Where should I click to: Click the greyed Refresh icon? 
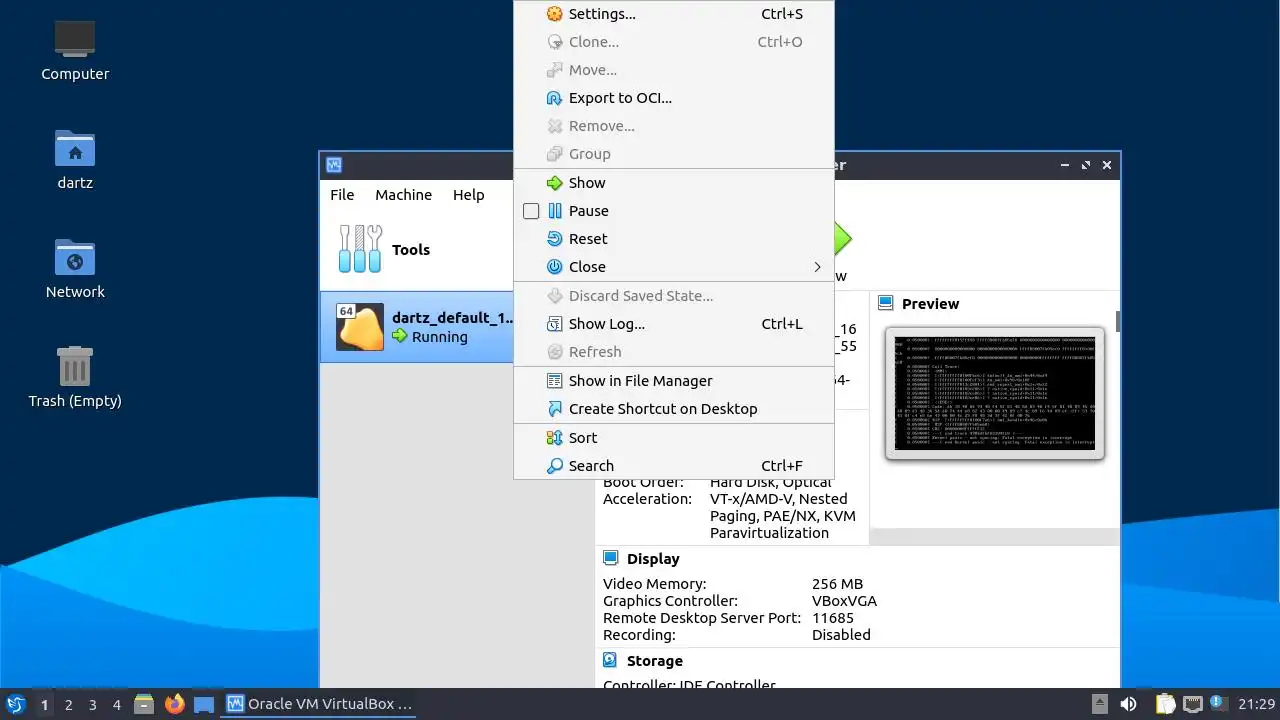click(x=554, y=352)
